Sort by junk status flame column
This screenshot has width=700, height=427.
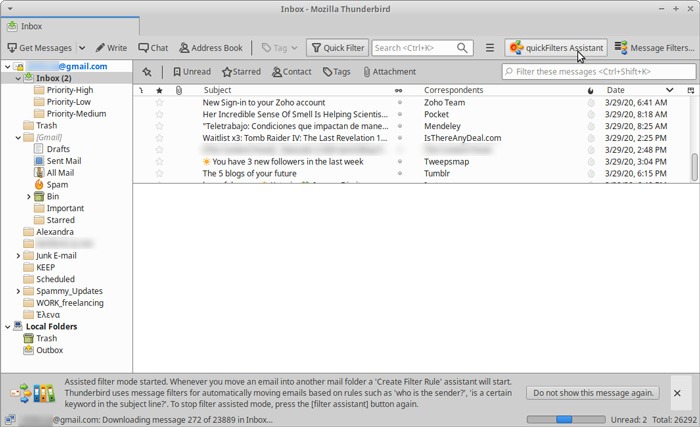(x=591, y=90)
